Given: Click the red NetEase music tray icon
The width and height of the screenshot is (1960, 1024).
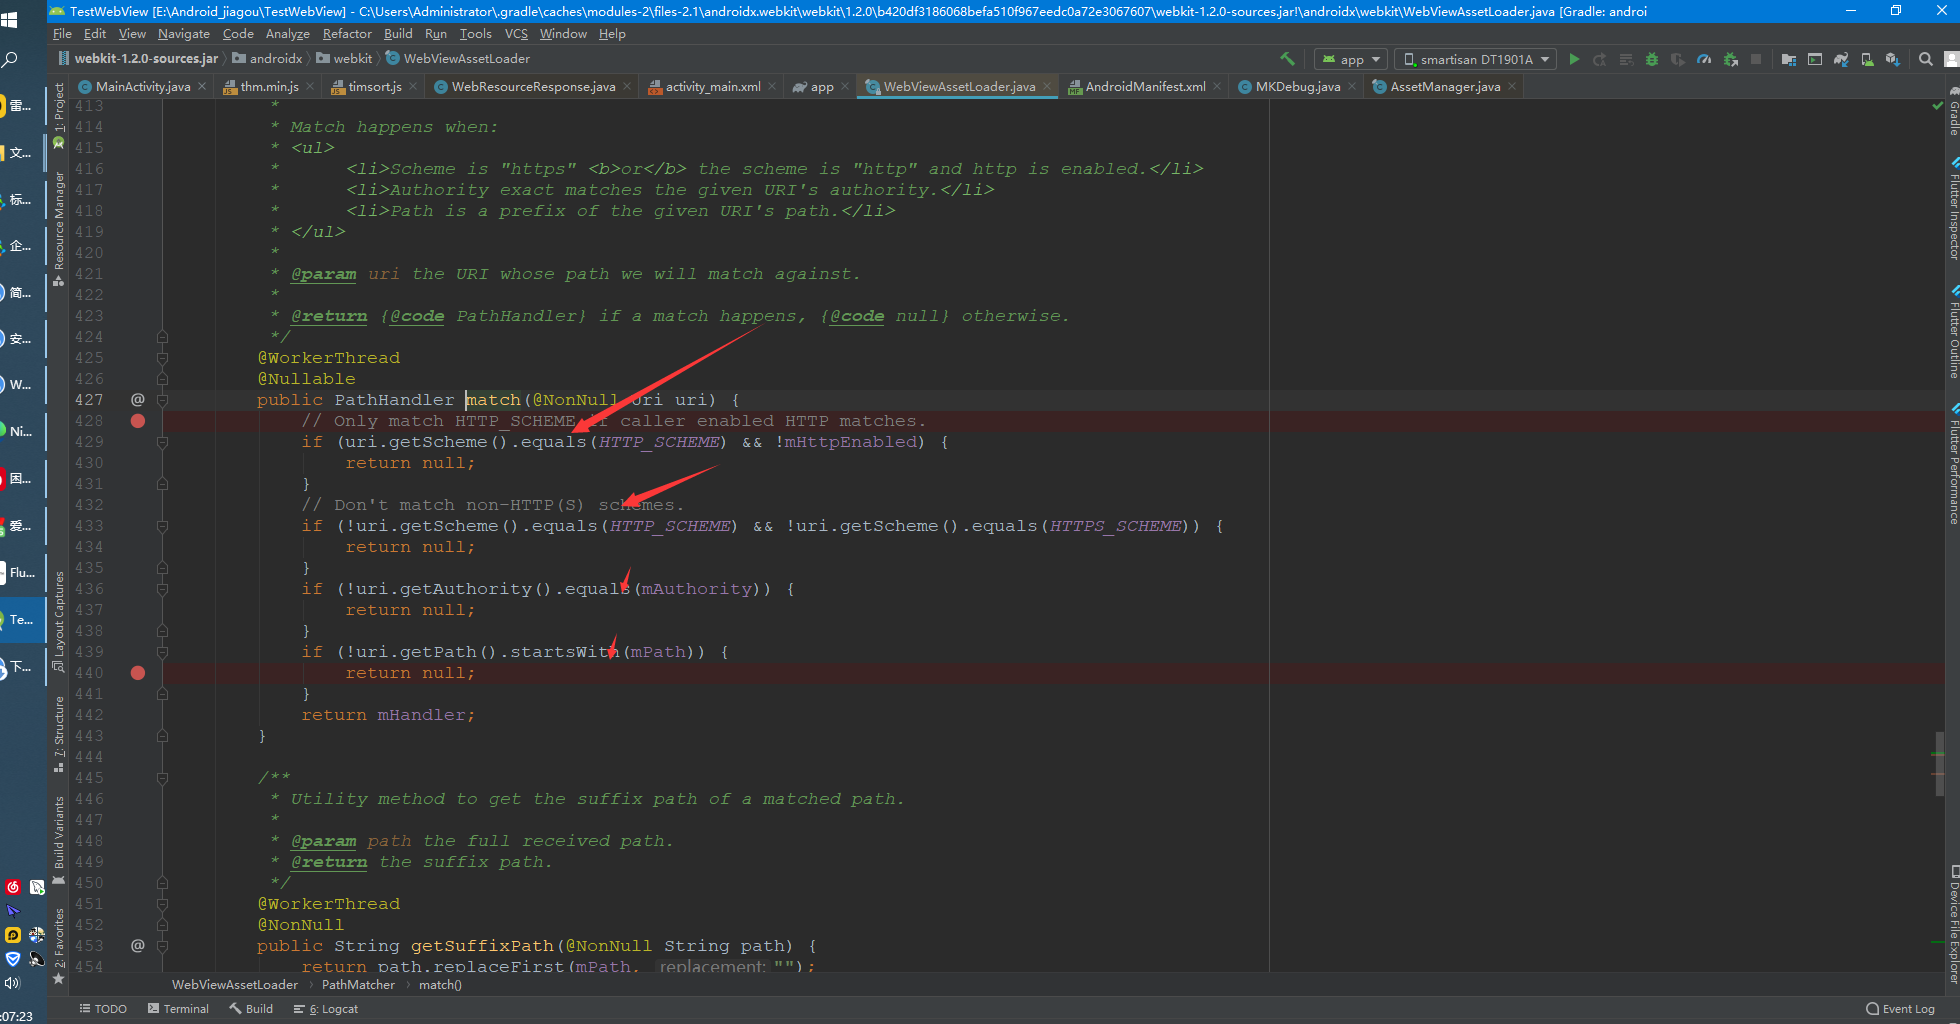Looking at the screenshot, I should pos(13,887).
